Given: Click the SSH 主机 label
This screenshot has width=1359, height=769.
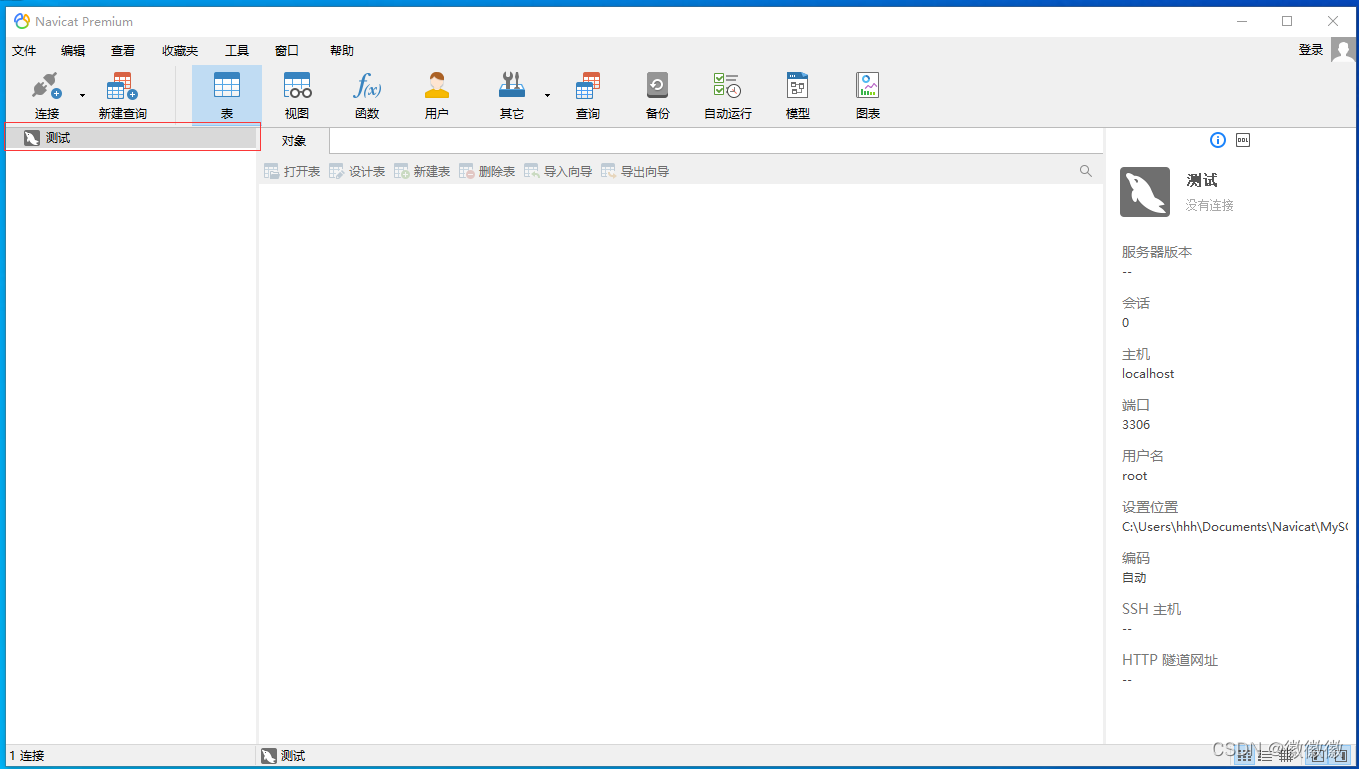Looking at the screenshot, I should pyautogui.click(x=1152, y=609).
